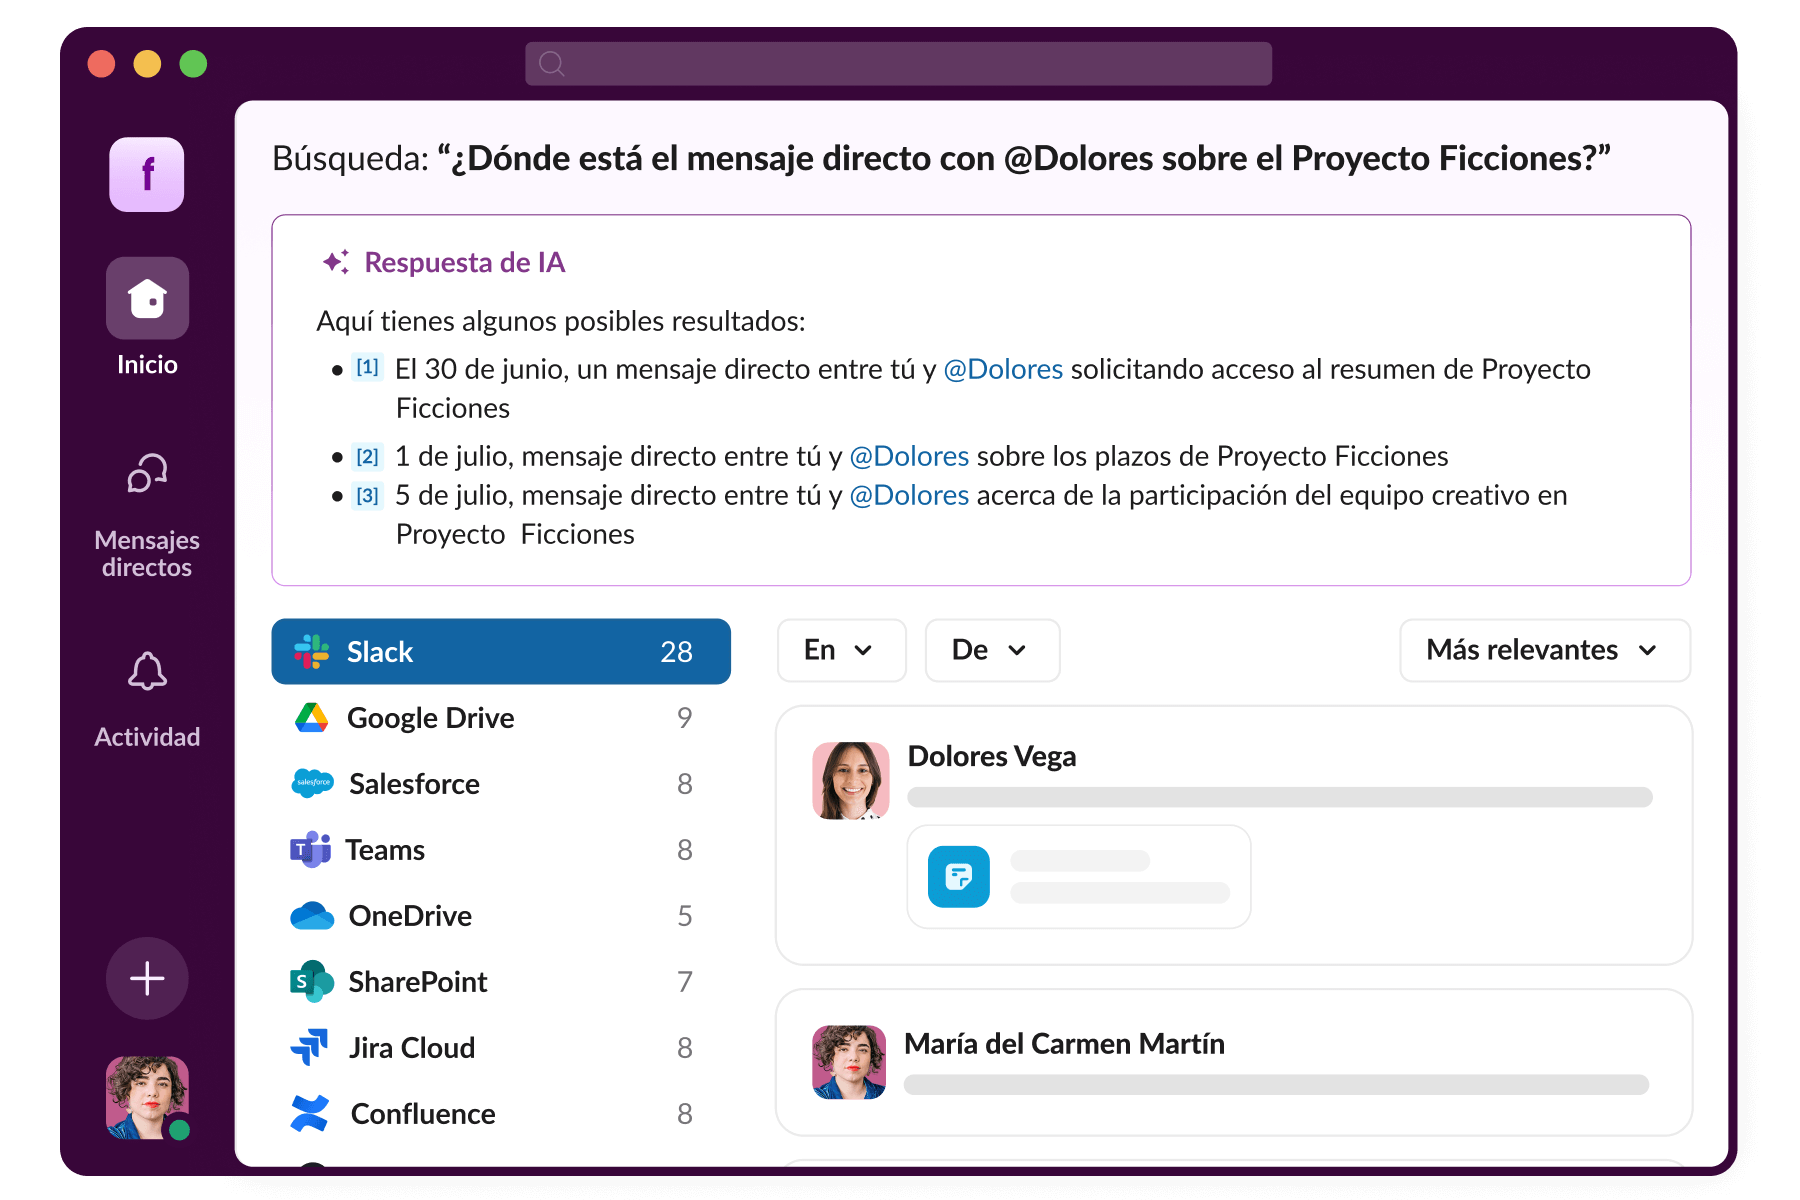Open María del Carmen Martín result card
The height and width of the screenshot is (1200, 1800).
coord(1234,1062)
